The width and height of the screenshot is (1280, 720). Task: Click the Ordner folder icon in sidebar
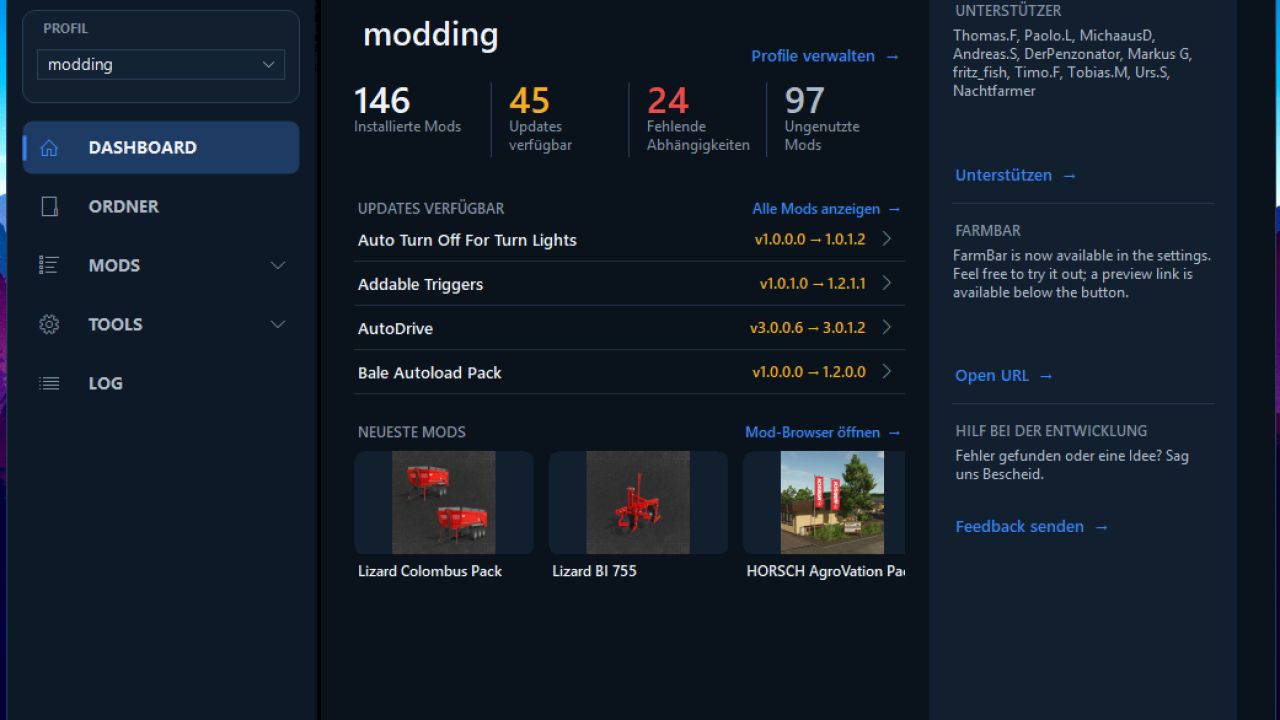(49, 207)
